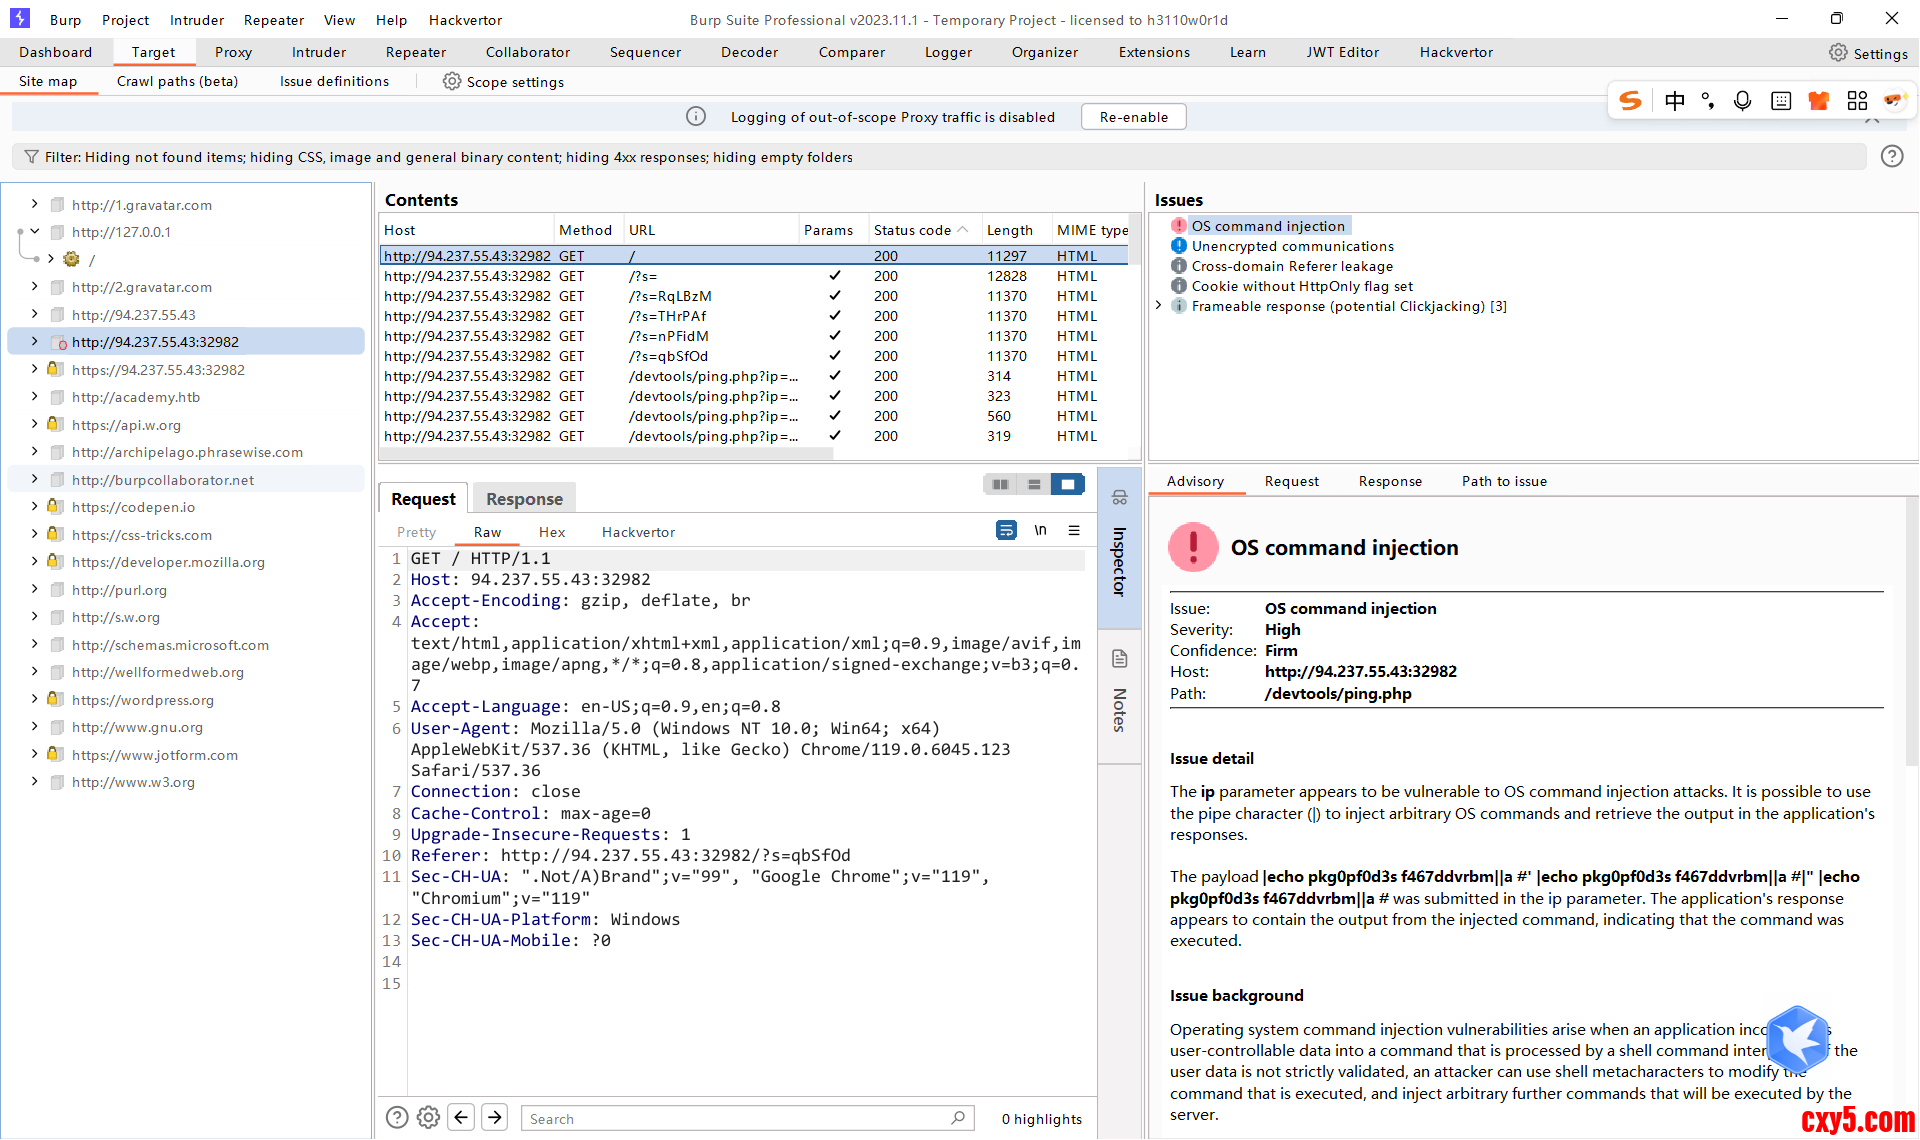Image resolution: width=1920 pixels, height=1140 pixels.
Task: Open Scope settings
Action: coord(503,82)
